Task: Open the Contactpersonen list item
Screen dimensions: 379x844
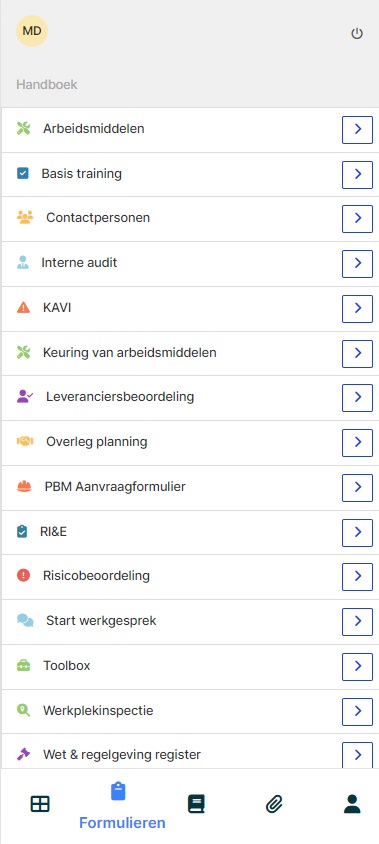Action: point(190,219)
